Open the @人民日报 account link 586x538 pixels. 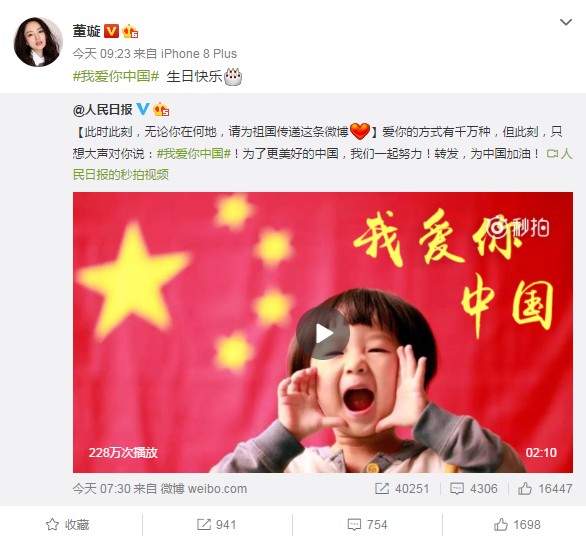point(103,109)
